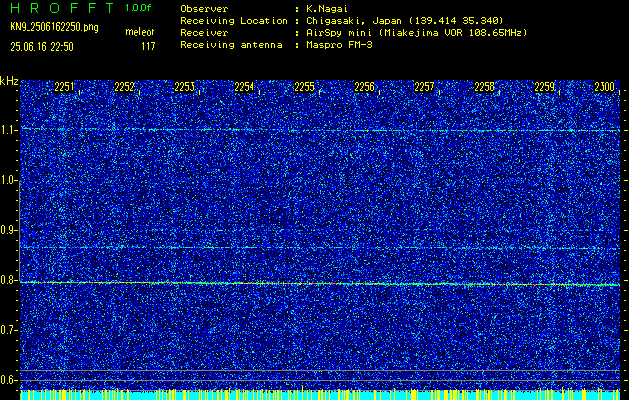Click the faint spectral line near 1.1 kHz
Viewport: 629px width, 400px height.
point(320,130)
